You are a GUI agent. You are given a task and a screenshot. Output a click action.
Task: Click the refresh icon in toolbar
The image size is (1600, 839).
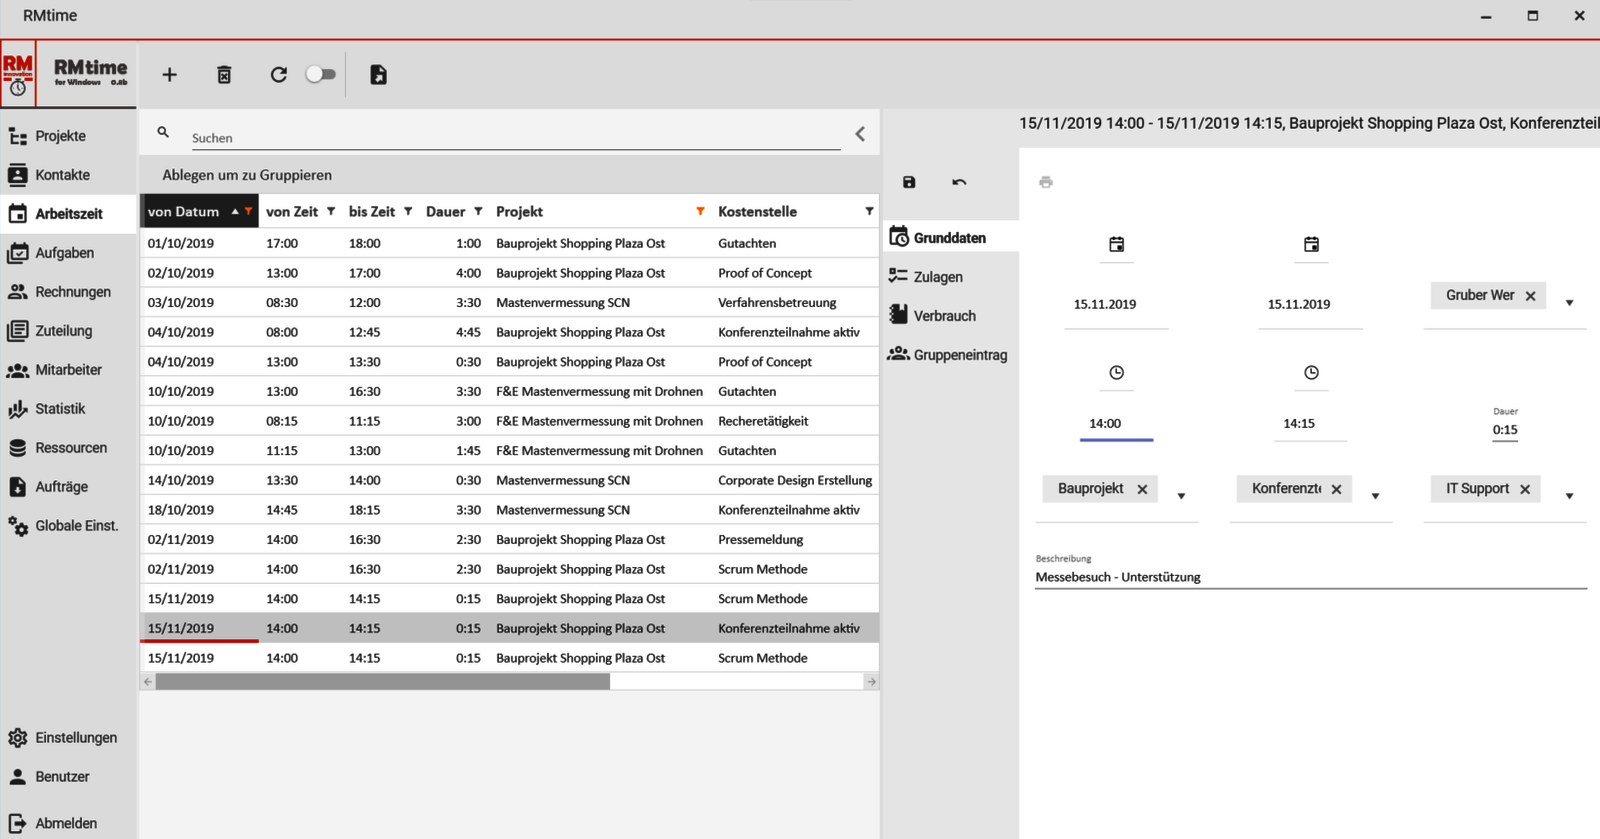coord(279,75)
